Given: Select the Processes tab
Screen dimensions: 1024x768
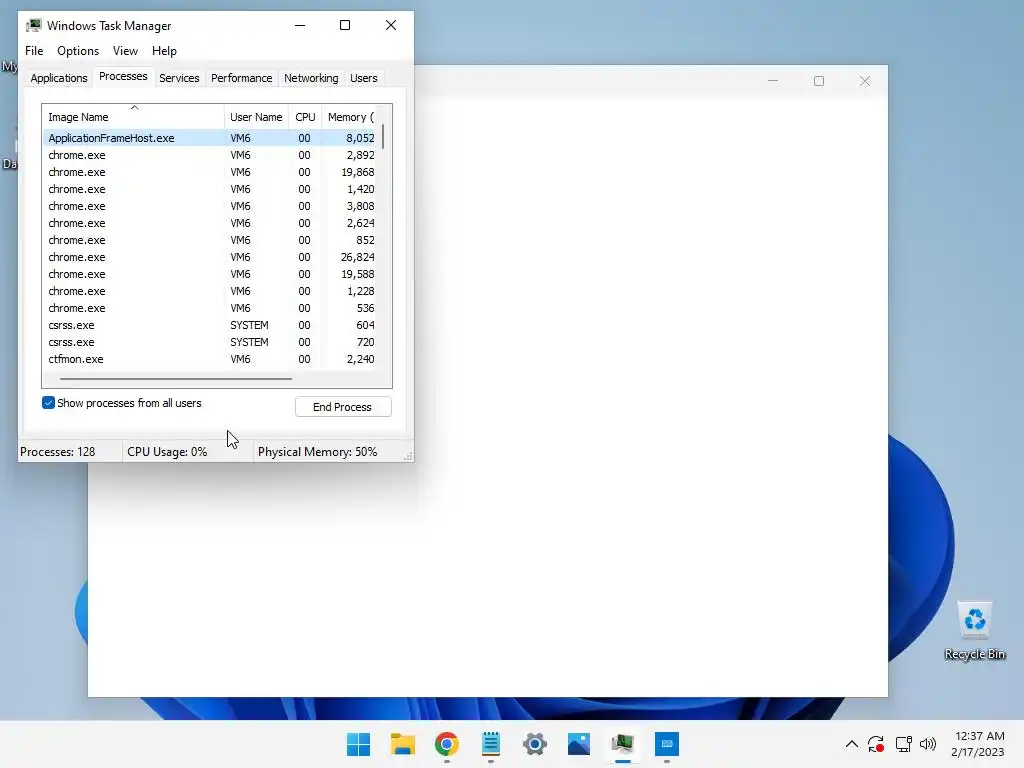Looking at the screenshot, I should point(123,76).
